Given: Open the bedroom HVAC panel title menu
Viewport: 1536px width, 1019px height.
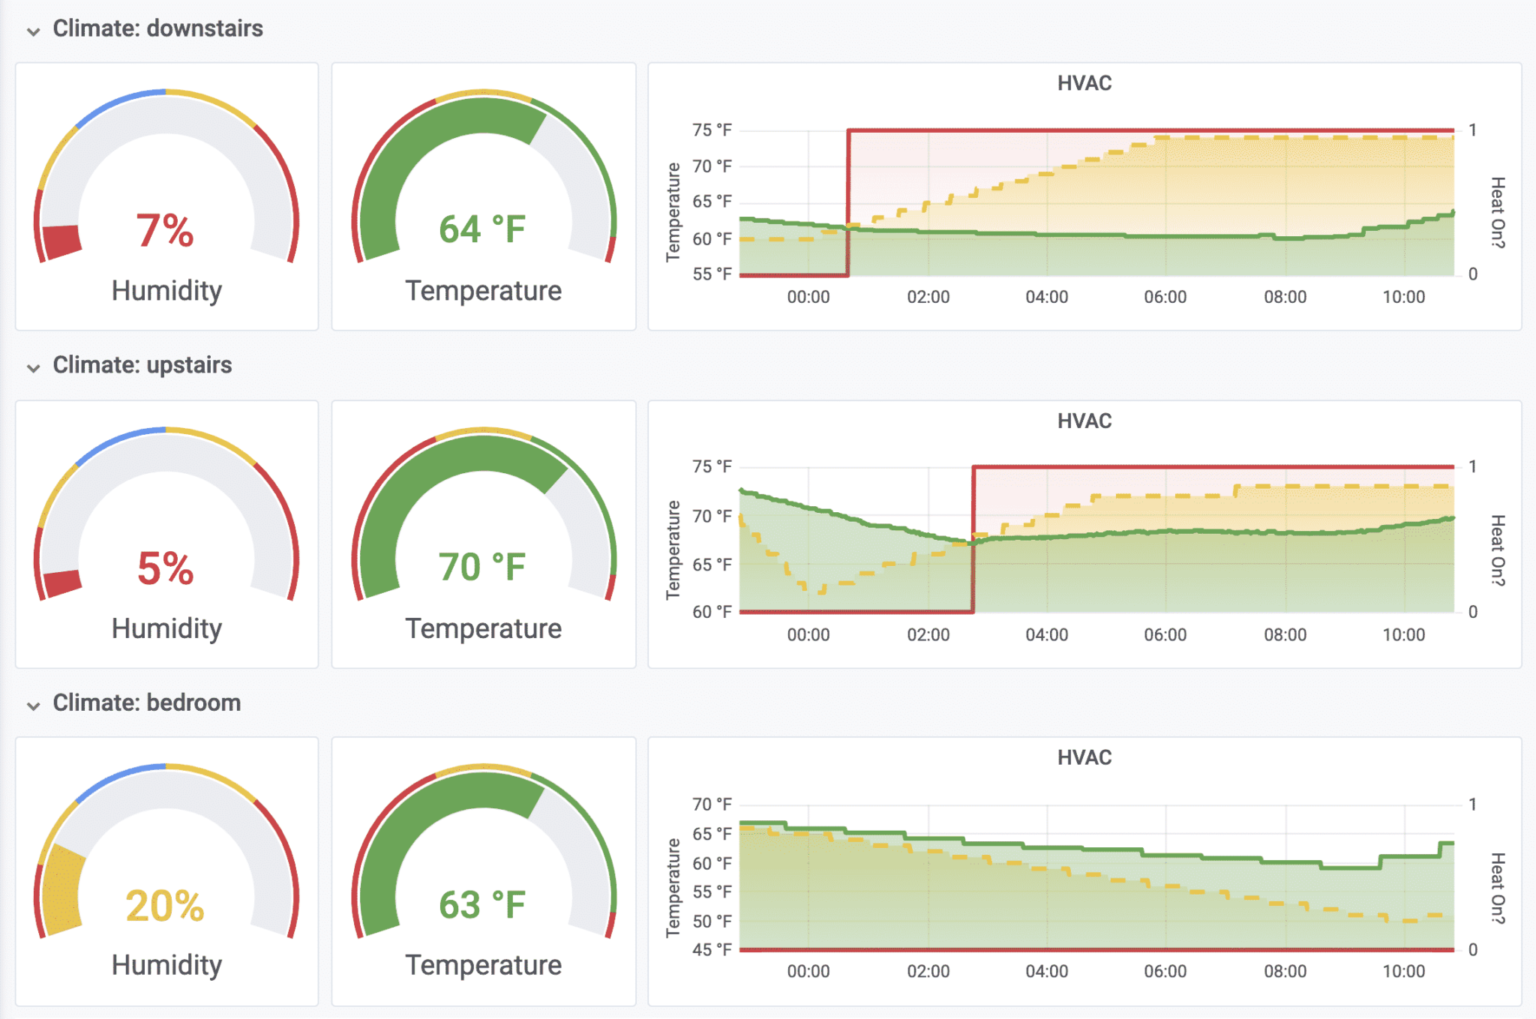Looking at the screenshot, I should 1084,758.
